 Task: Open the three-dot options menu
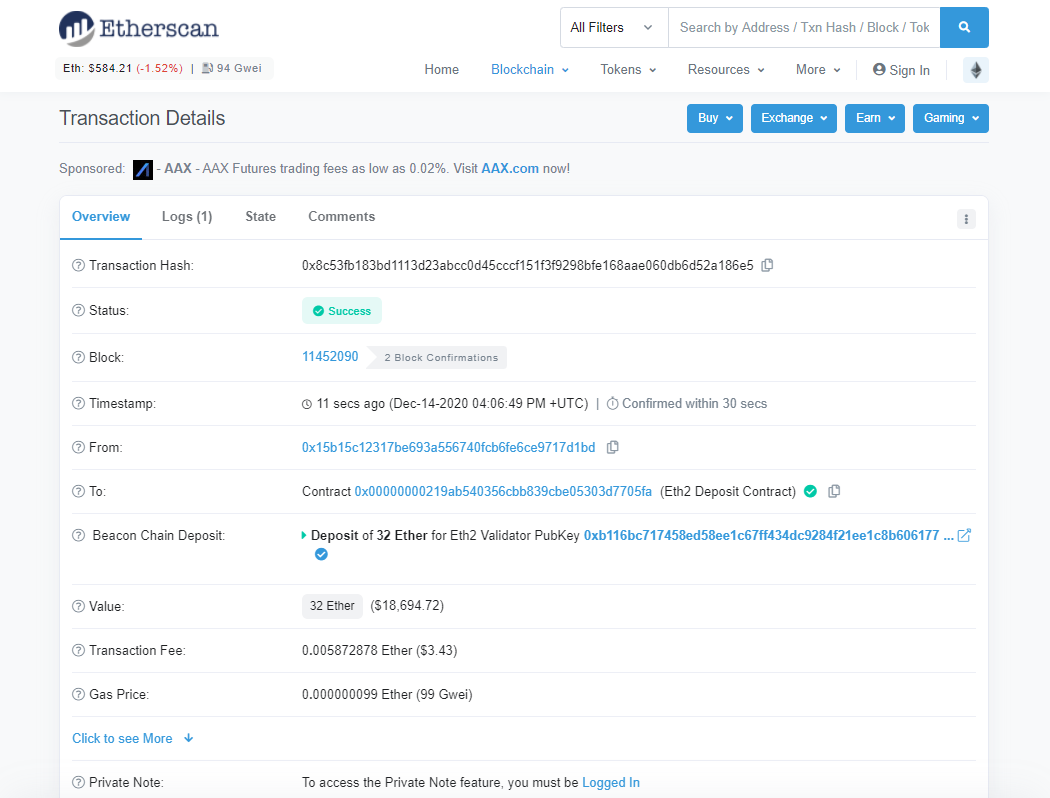point(965,219)
